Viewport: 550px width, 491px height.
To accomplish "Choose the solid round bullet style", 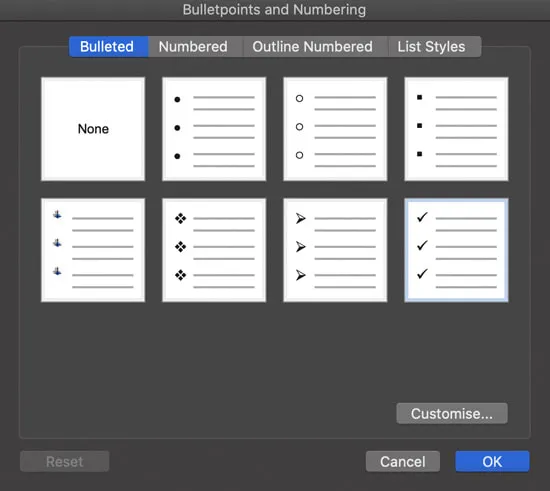I will tap(214, 129).
